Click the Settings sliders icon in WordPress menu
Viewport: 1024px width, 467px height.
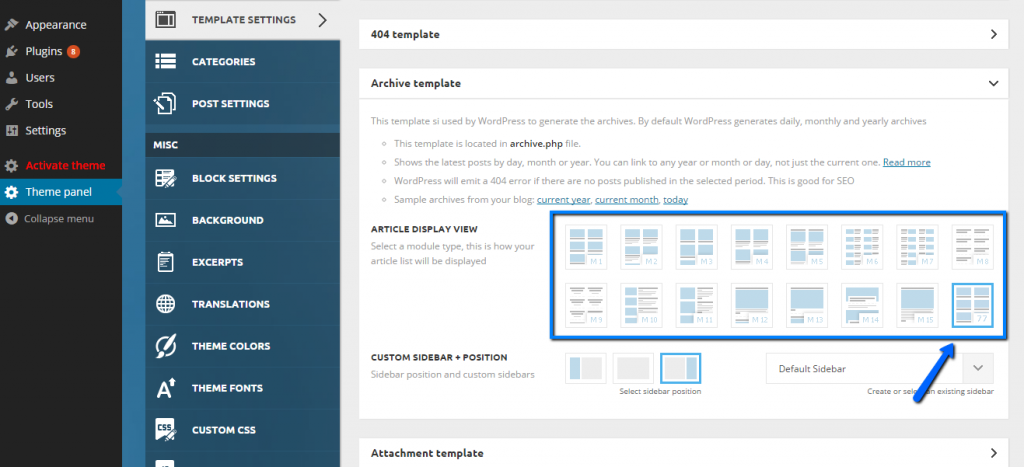pyautogui.click(x=11, y=131)
